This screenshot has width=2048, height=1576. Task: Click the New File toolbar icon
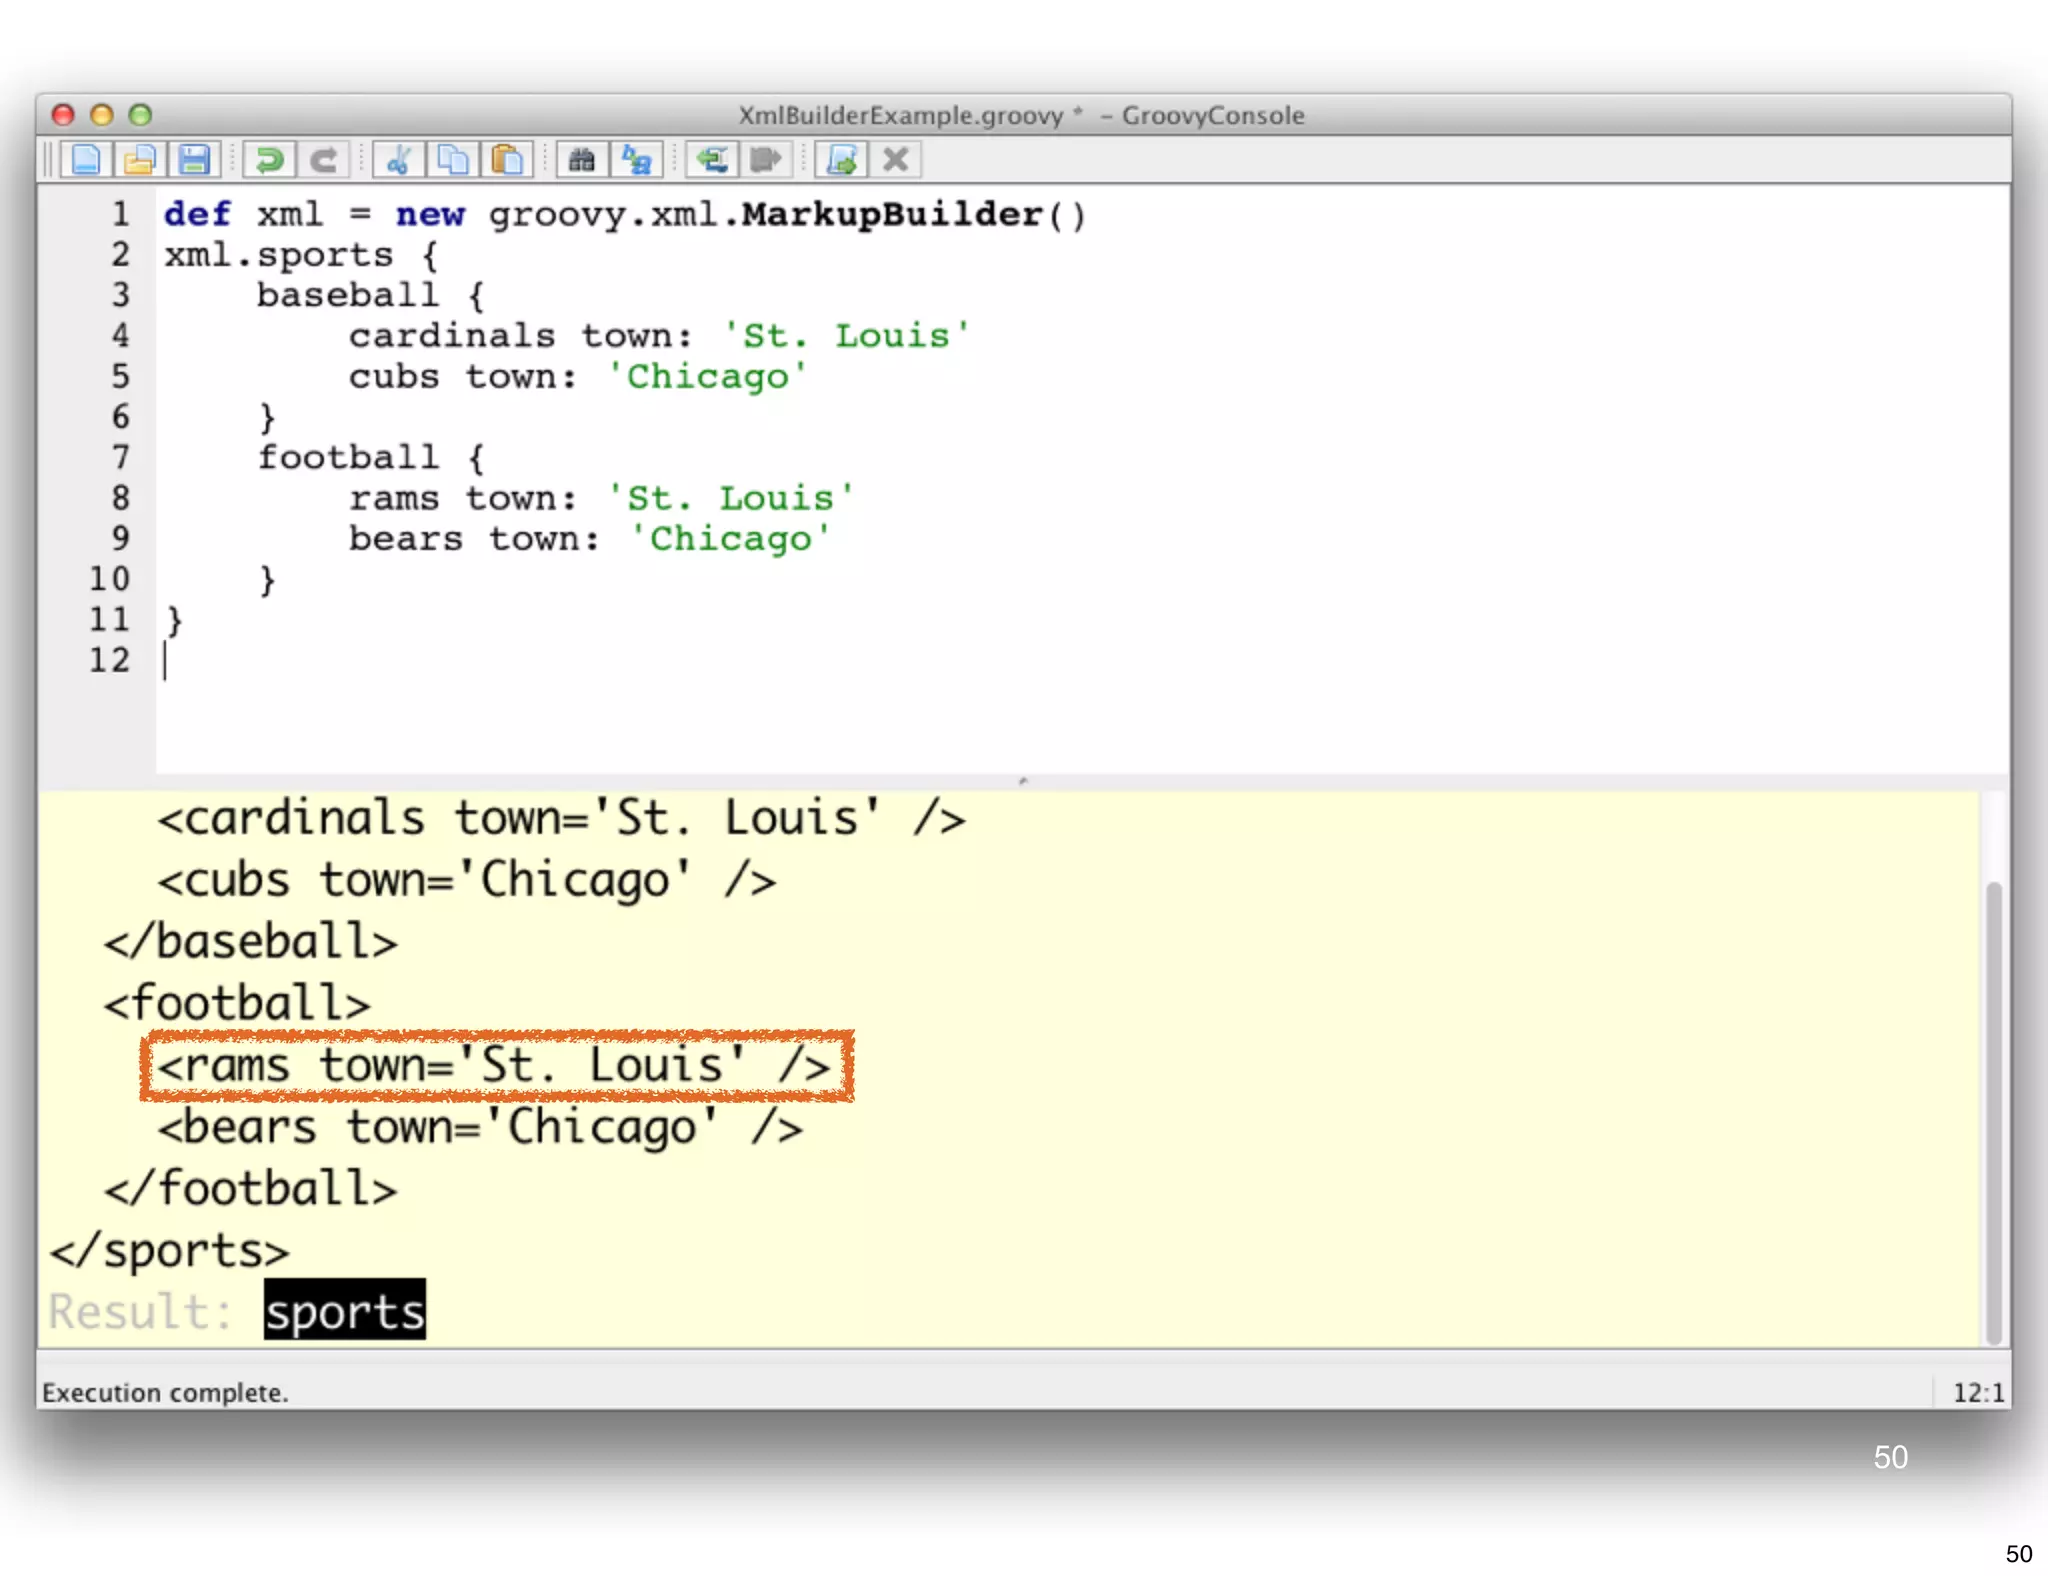pos(86,160)
